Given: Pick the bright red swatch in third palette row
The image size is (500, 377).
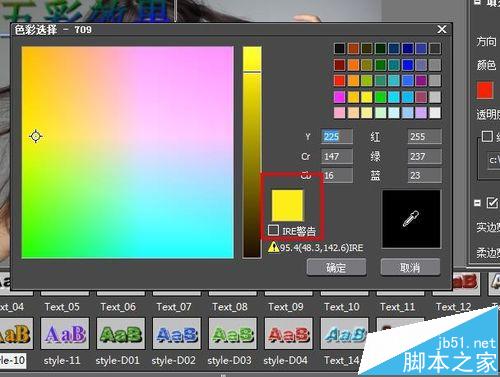Looking at the screenshot, I should click(x=339, y=80).
